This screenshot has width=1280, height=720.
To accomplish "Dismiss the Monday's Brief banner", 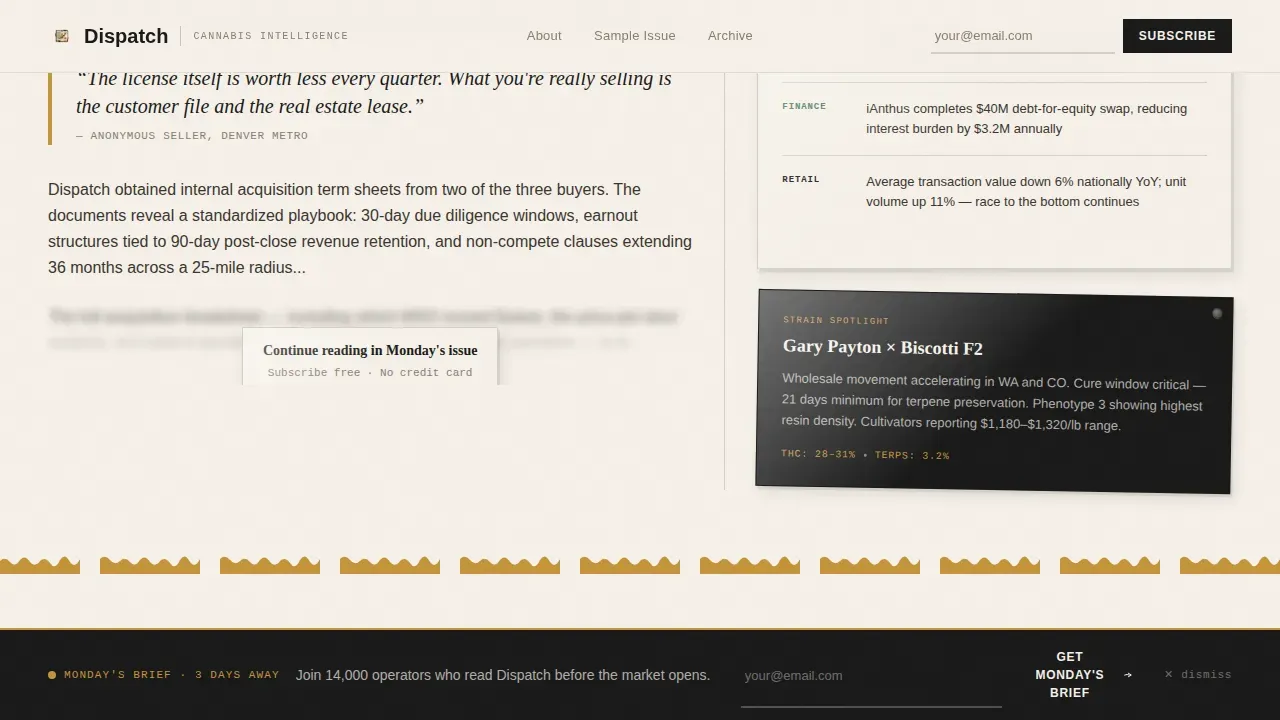I will (1198, 675).
